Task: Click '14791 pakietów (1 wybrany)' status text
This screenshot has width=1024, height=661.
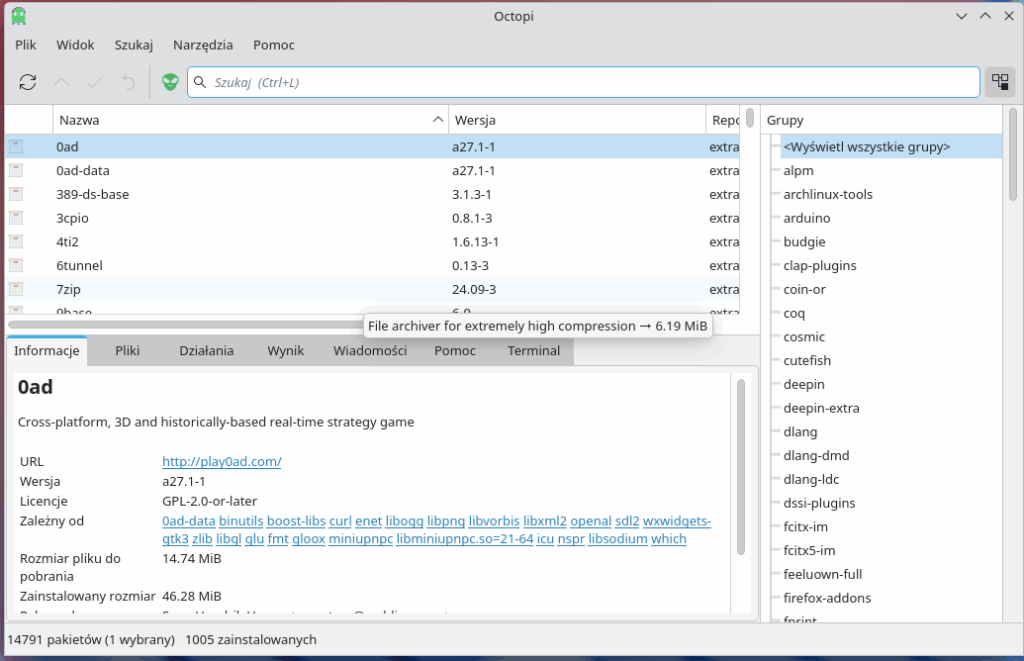Action: pos(91,639)
